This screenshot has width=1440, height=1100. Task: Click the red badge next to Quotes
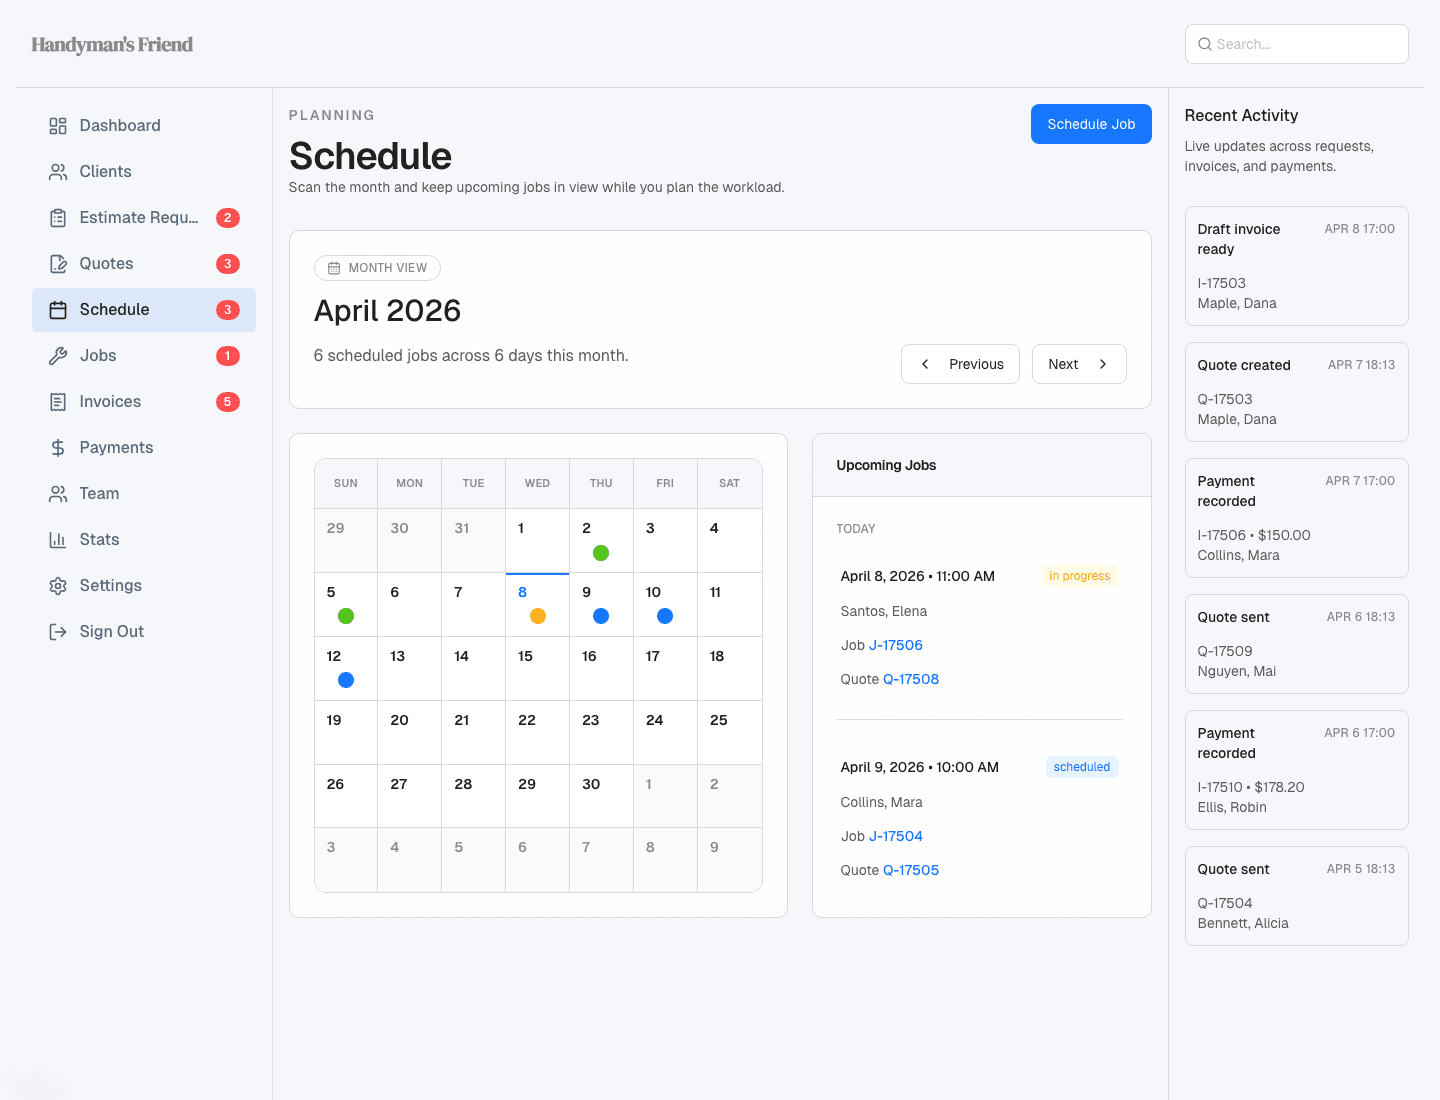tap(228, 264)
